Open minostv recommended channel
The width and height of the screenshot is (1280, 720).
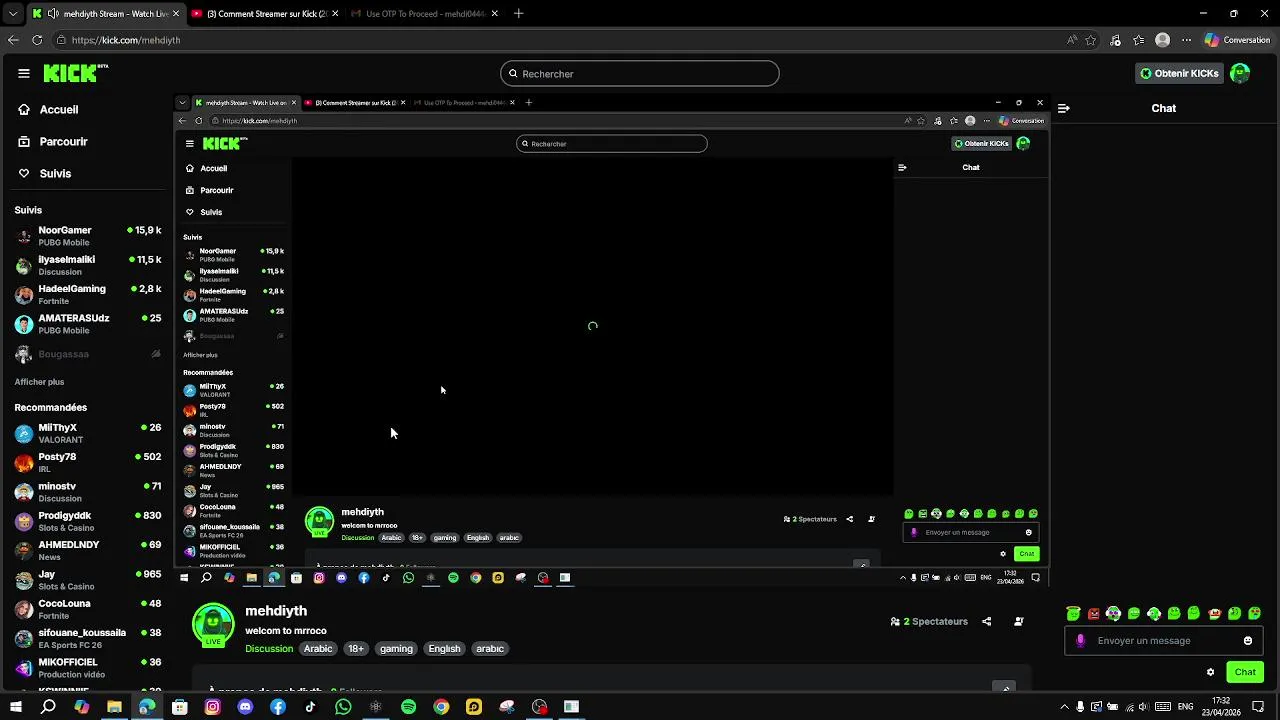tap(88, 492)
